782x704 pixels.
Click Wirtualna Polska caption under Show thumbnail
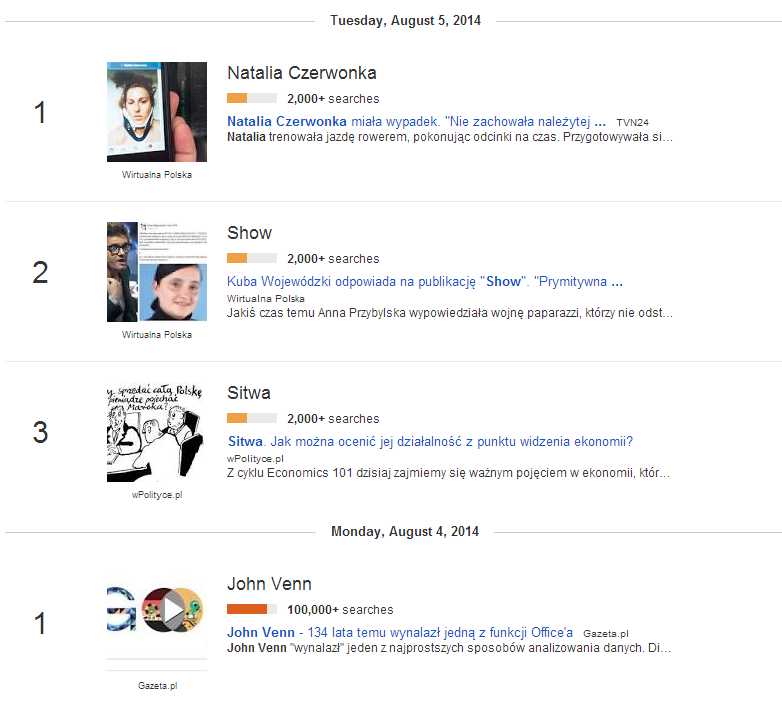click(x=157, y=335)
